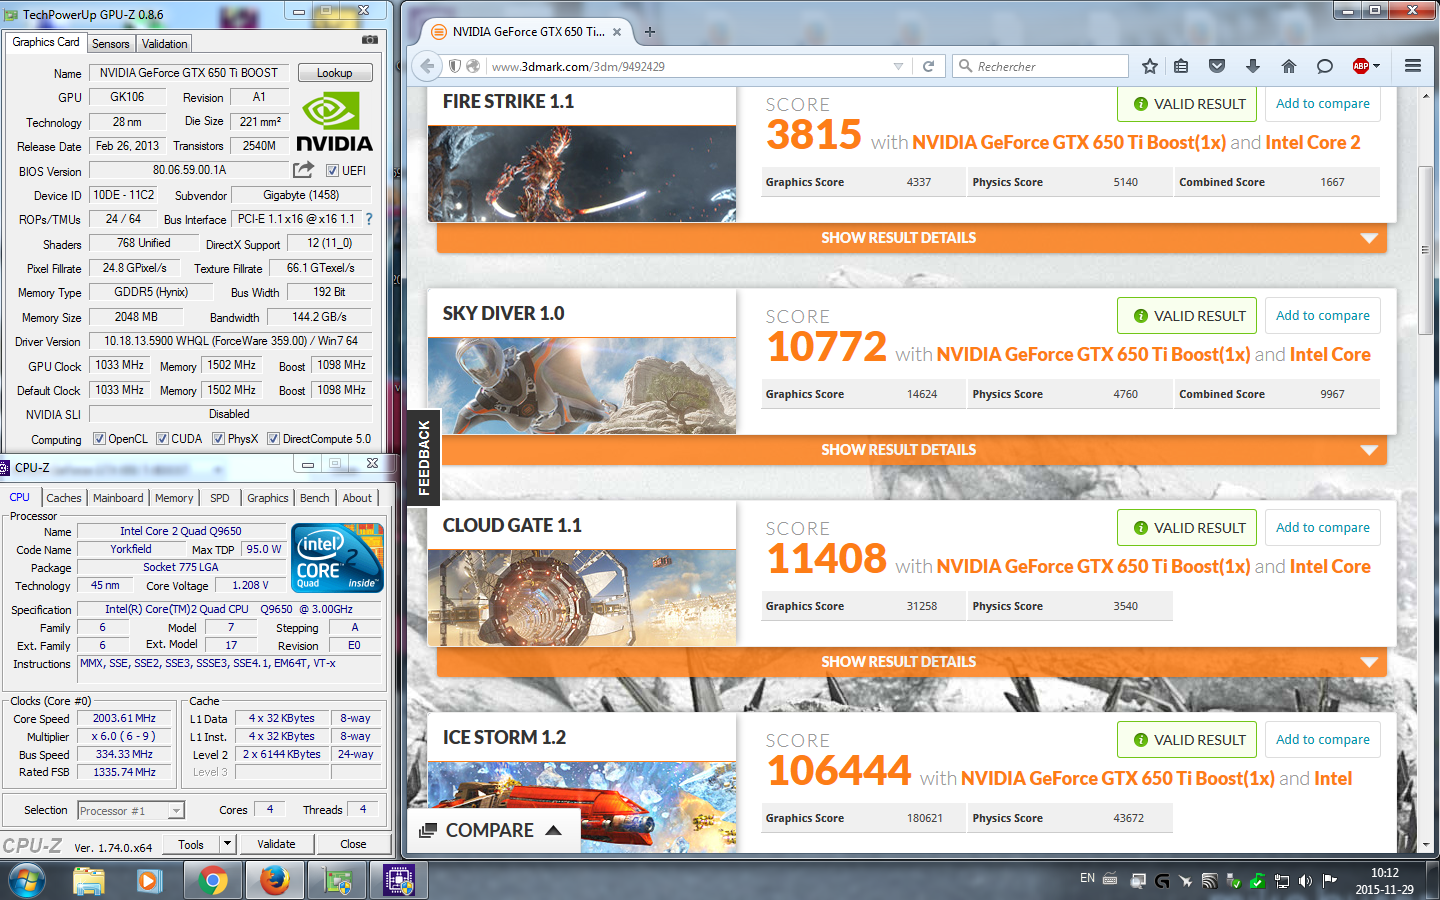Image resolution: width=1440 pixels, height=900 pixels.
Task: Launch Windows Media Player from taskbar
Action: click(150, 881)
